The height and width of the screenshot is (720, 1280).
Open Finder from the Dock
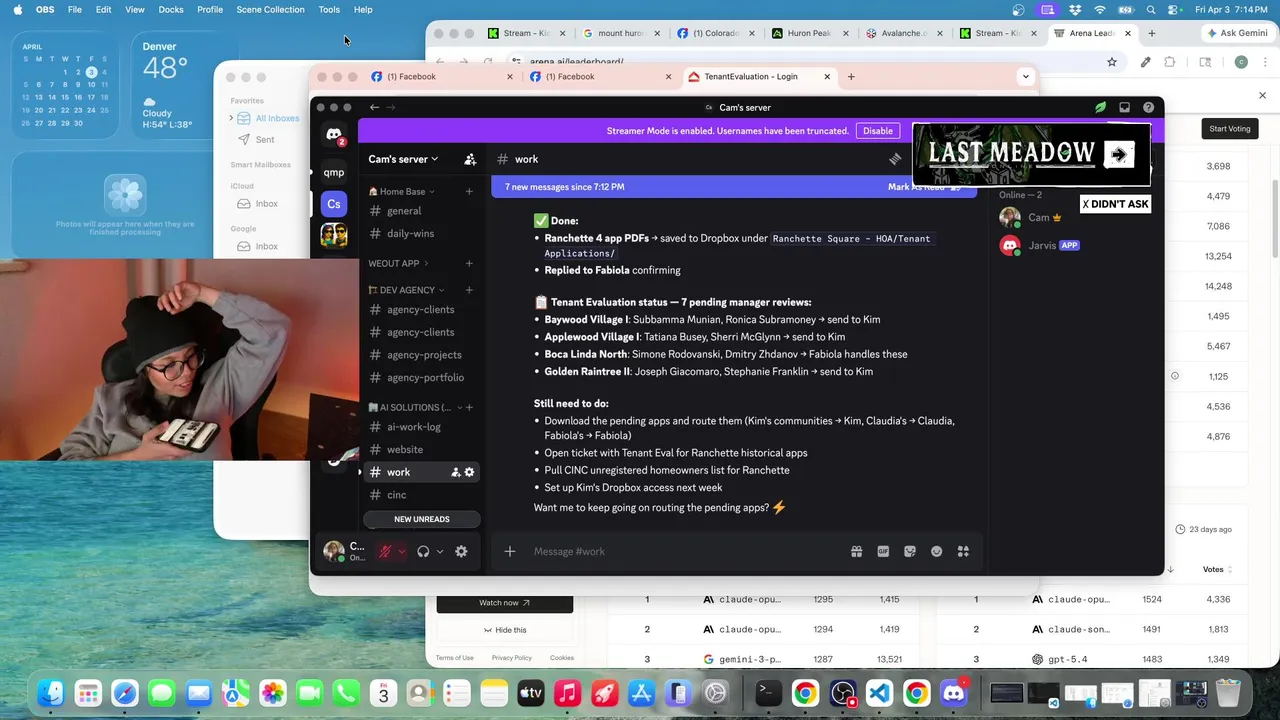51,693
